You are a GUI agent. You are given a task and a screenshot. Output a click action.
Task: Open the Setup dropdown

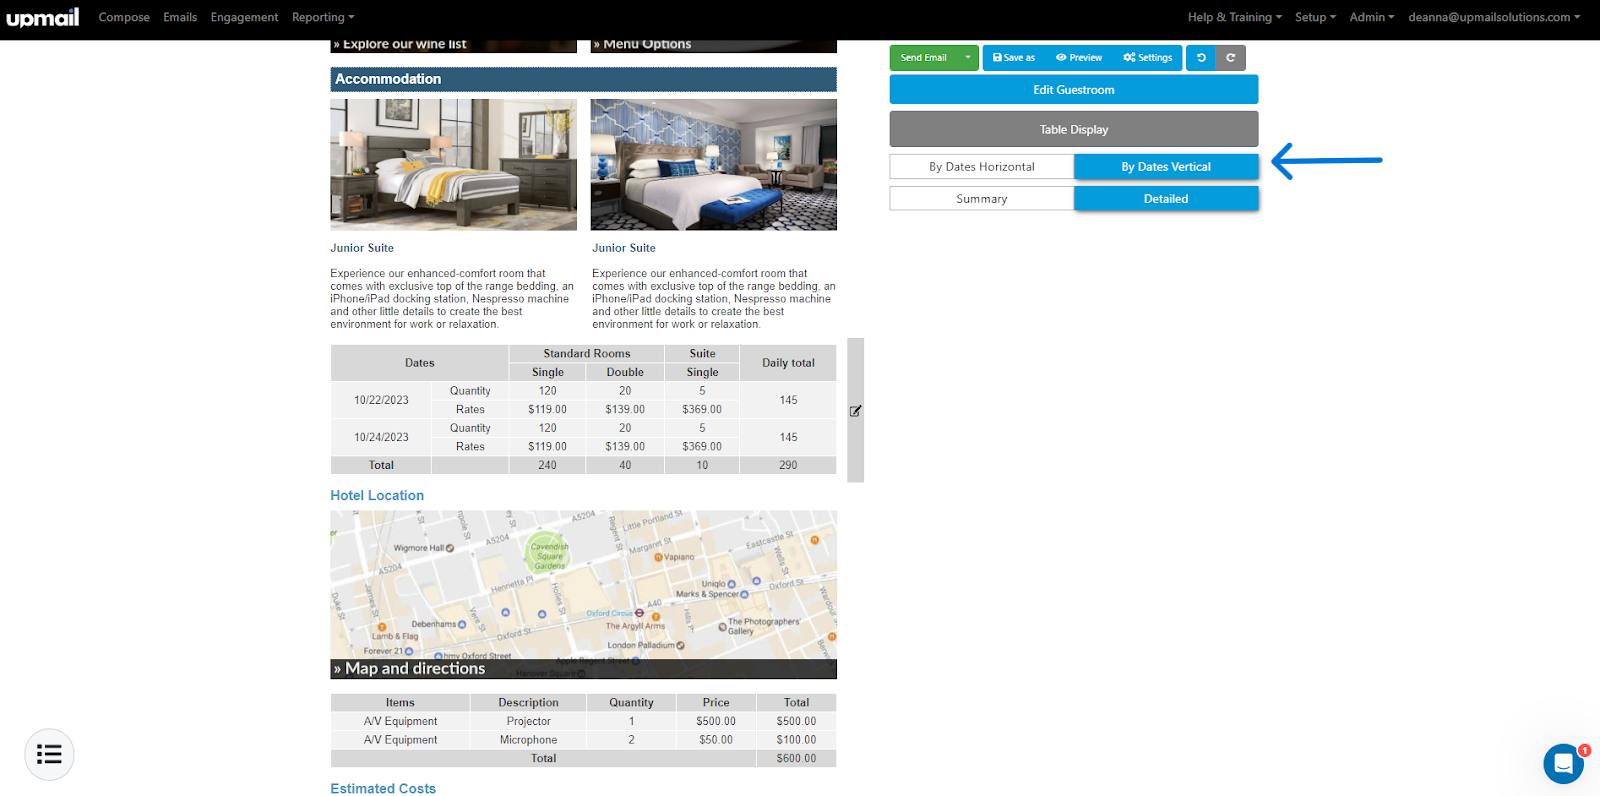point(1315,17)
